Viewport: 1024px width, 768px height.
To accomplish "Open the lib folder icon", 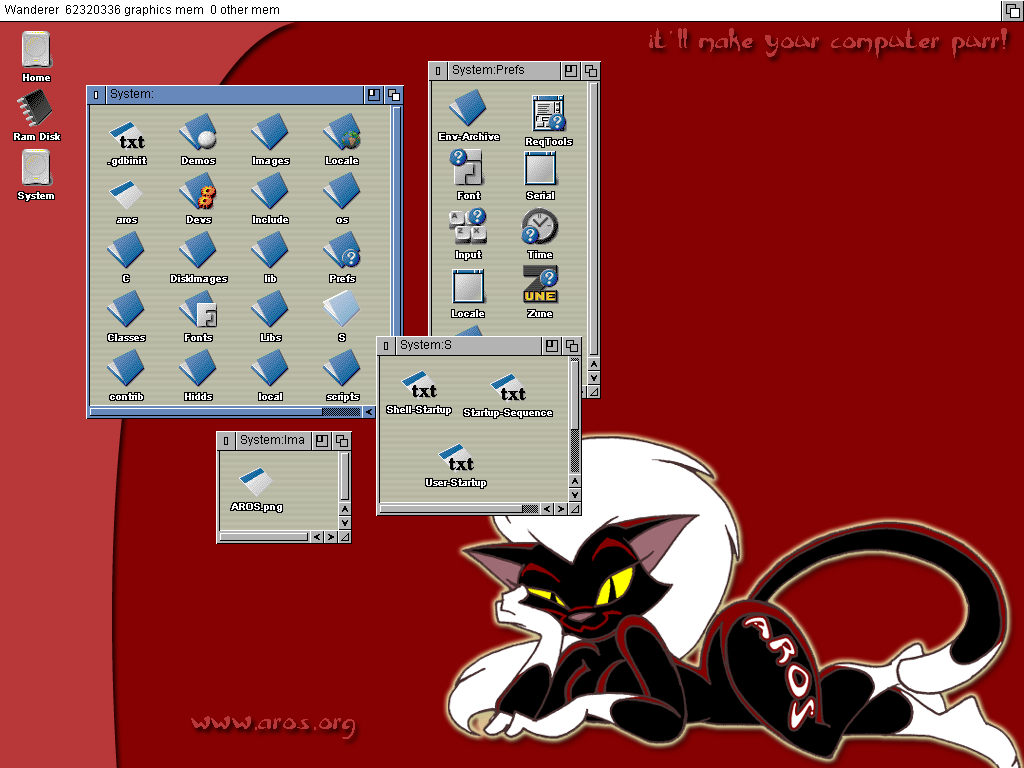I will [270, 251].
